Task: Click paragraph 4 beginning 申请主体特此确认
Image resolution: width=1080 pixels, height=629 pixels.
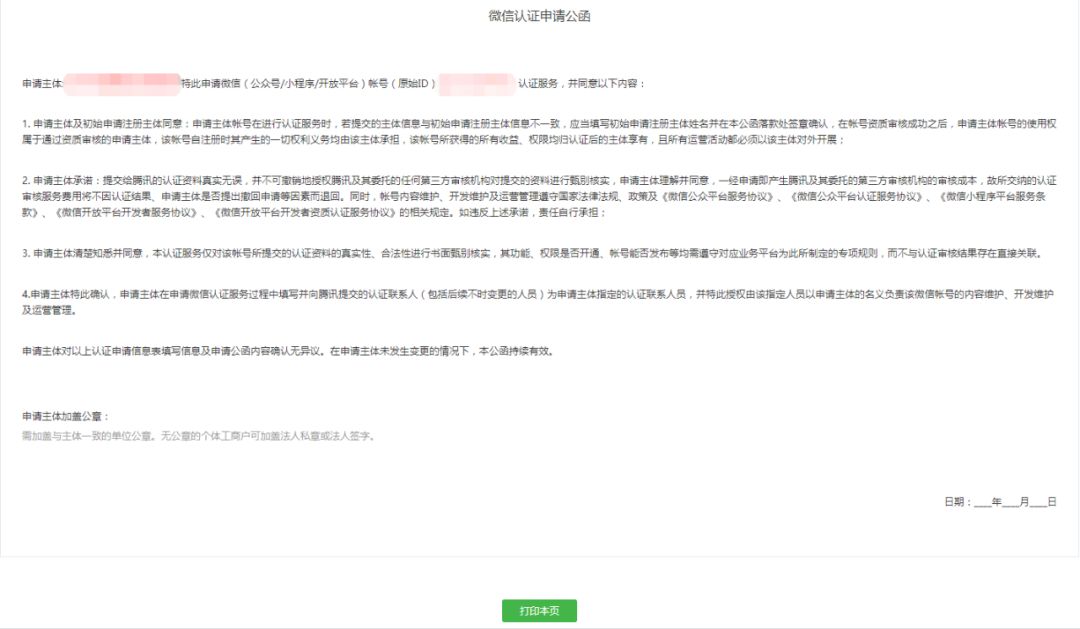Action: pyautogui.click(x=539, y=302)
